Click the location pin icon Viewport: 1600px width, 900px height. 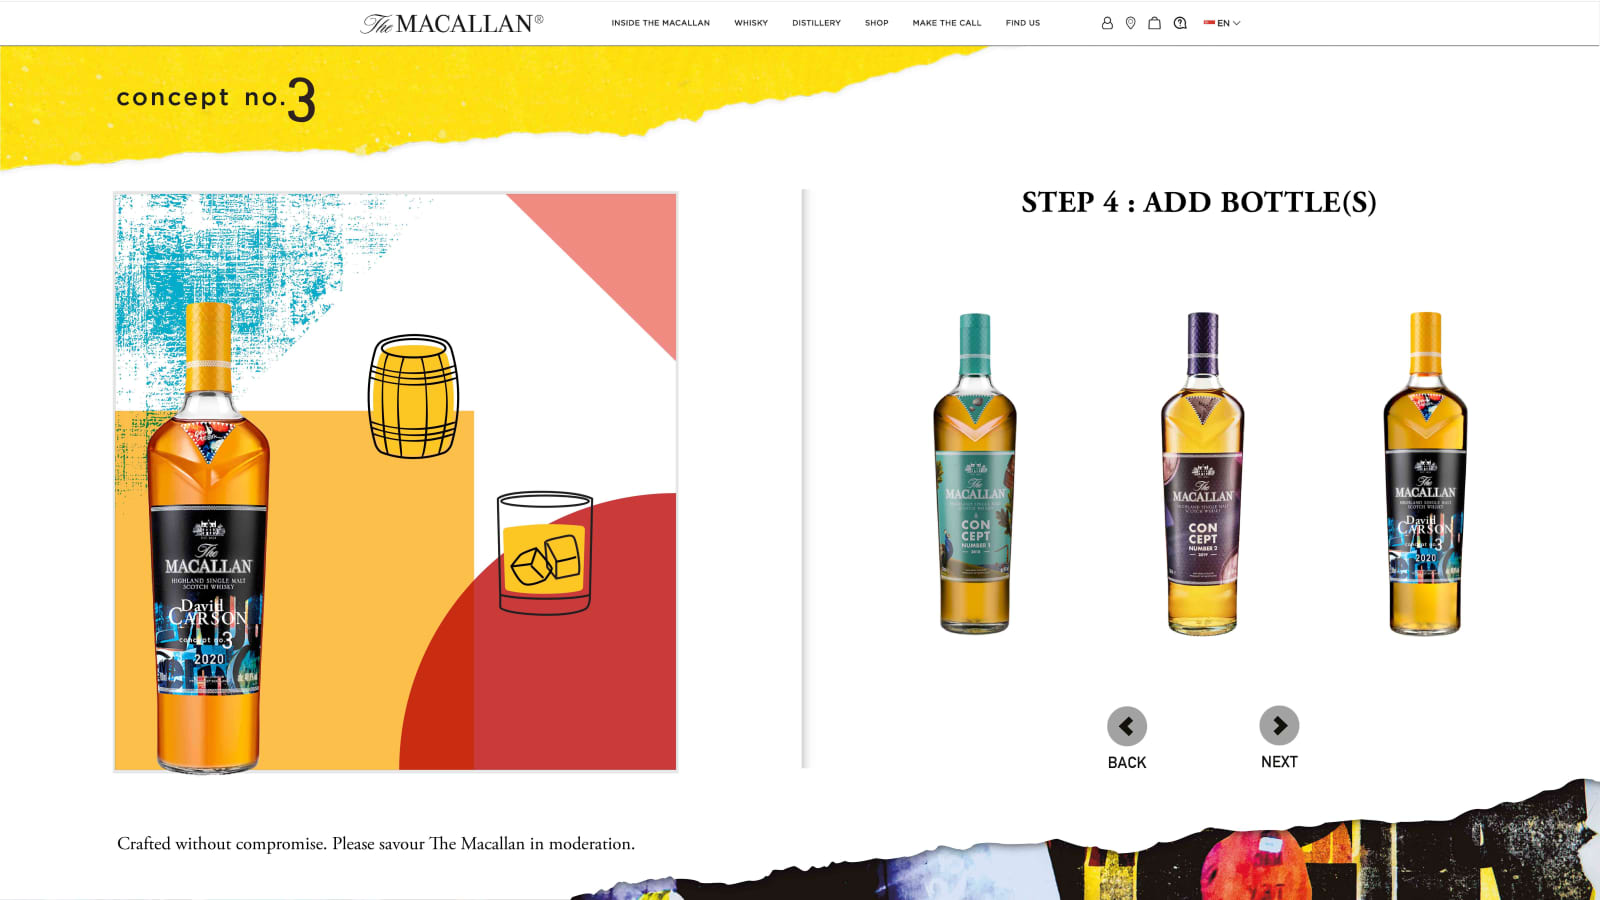1130,23
